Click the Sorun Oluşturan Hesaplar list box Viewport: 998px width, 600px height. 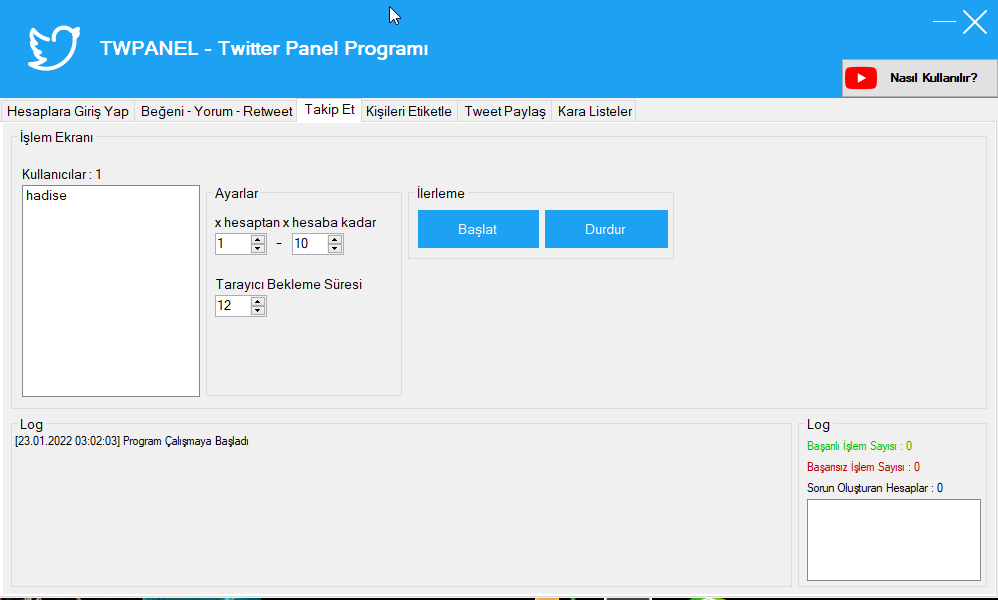pyautogui.click(x=894, y=540)
